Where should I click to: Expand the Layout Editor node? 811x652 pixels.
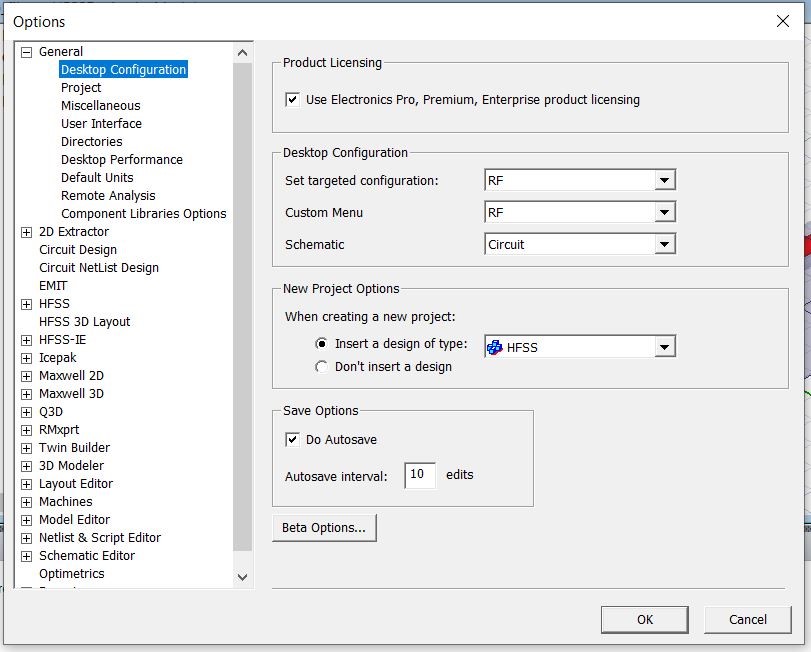[x=26, y=484]
